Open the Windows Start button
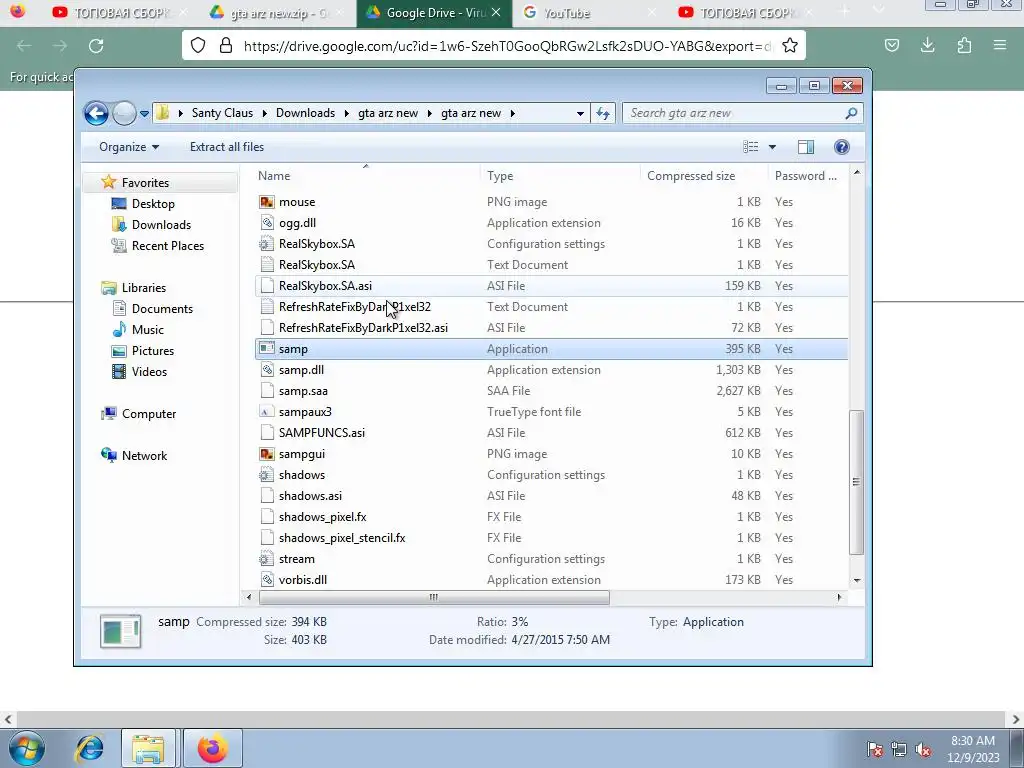The width and height of the screenshot is (1024, 768). [27, 748]
